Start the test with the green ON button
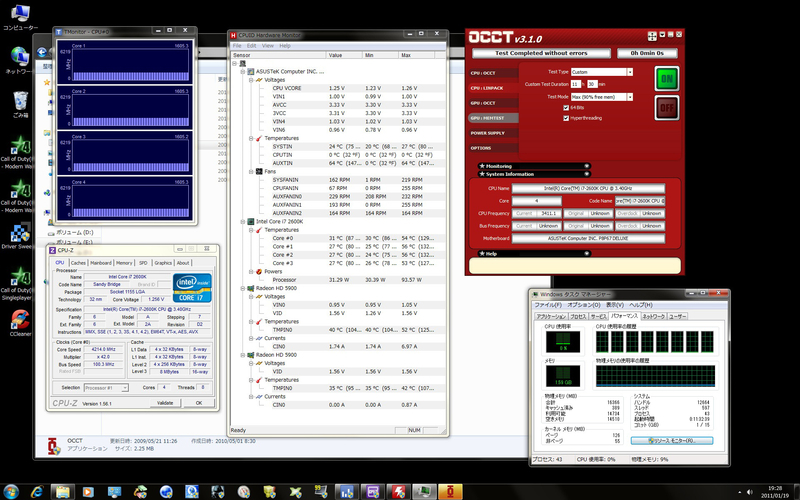Image resolution: width=800 pixels, height=500 pixels. [666, 79]
